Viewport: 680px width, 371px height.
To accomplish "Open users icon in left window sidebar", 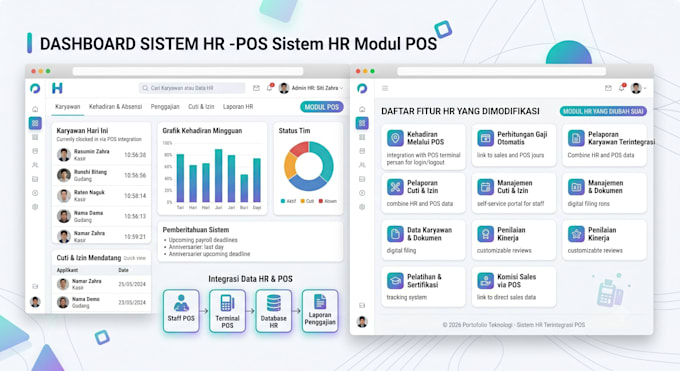I will pyautogui.click(x=35, y=165).
